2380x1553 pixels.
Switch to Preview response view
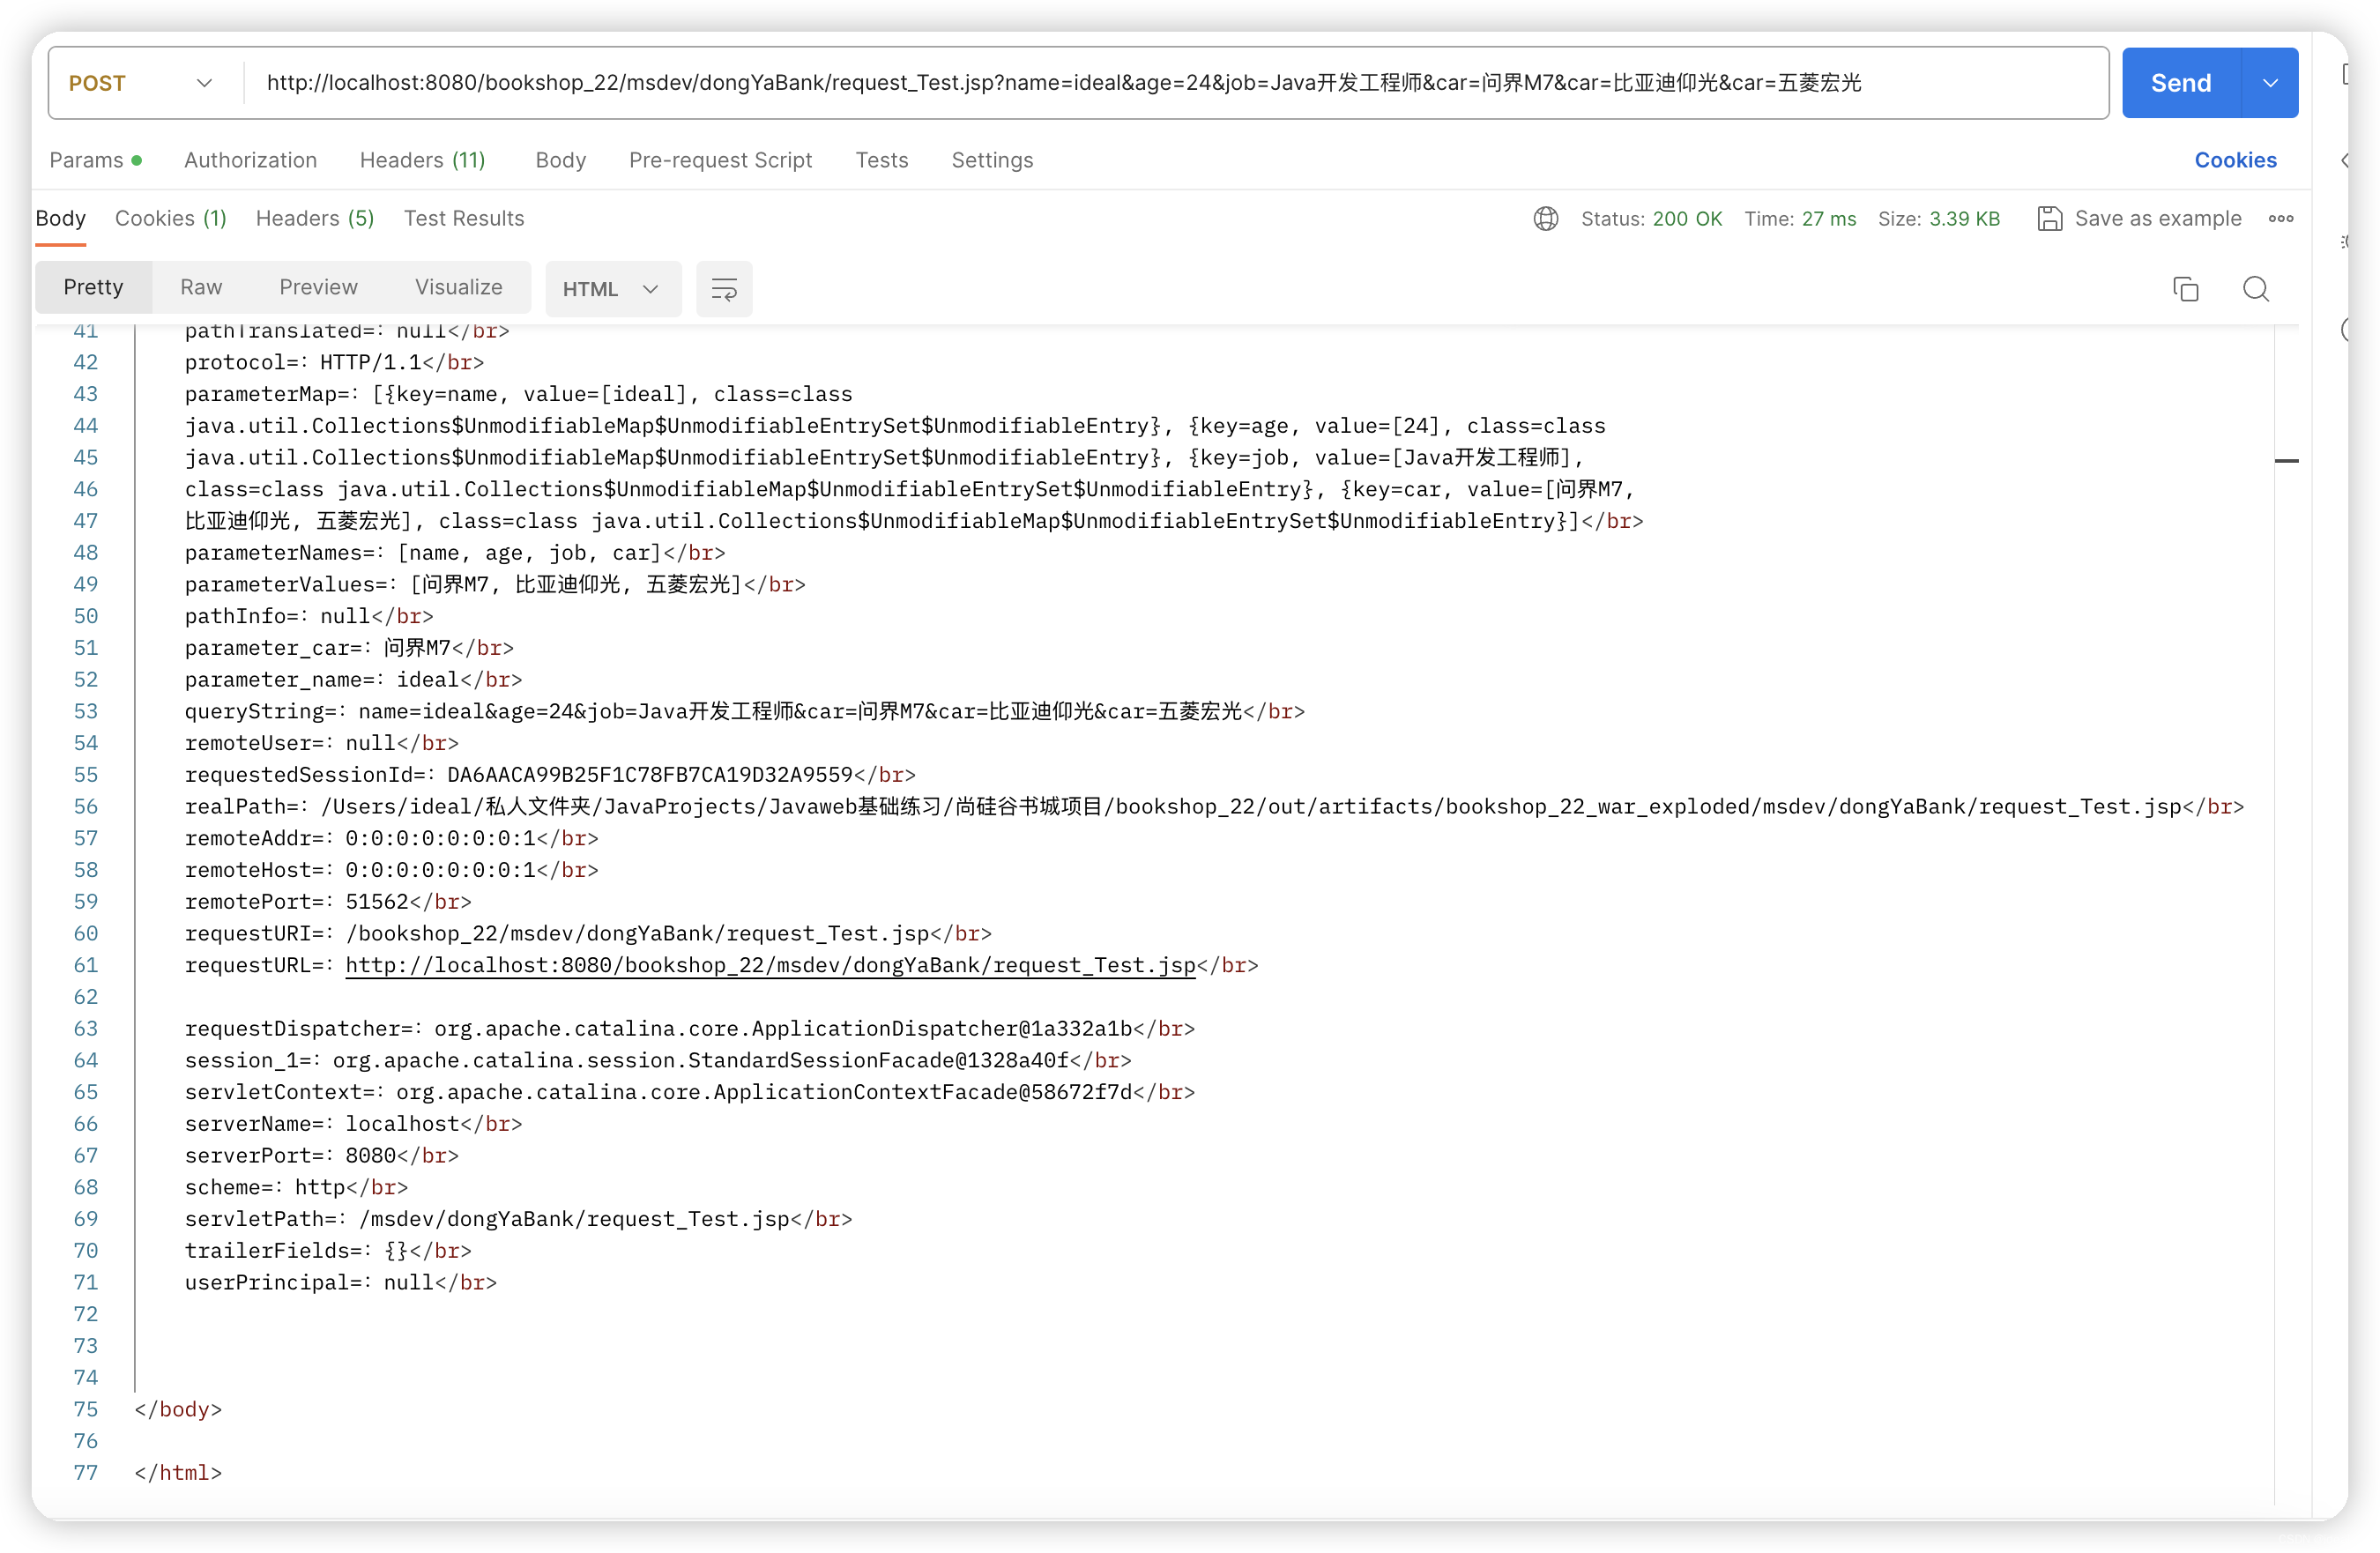(x=318, y=287)
